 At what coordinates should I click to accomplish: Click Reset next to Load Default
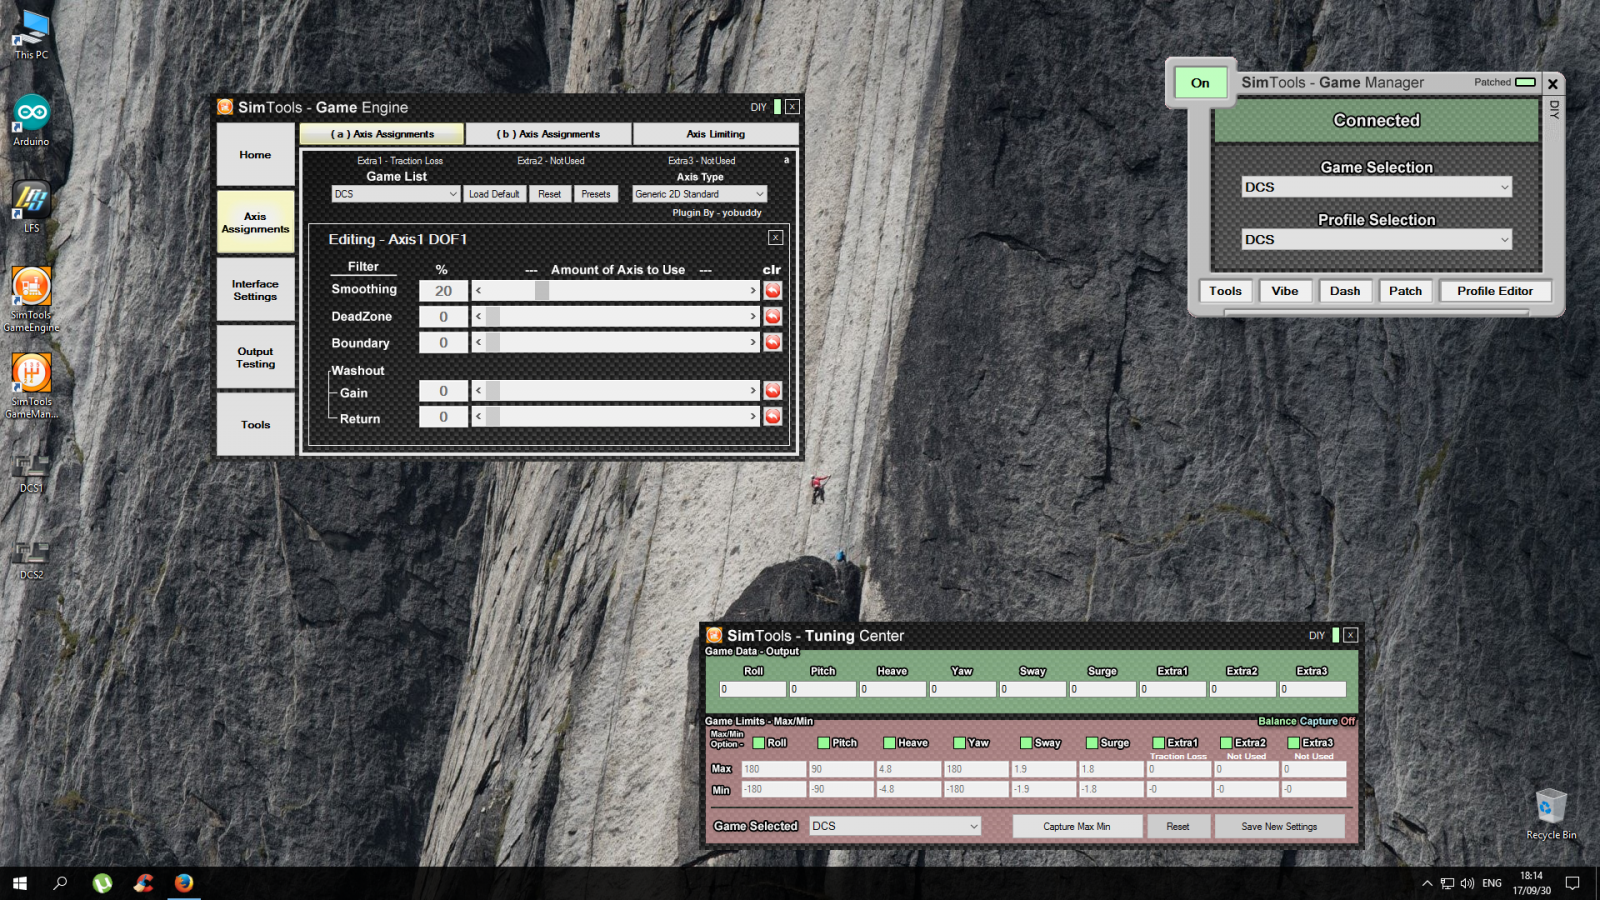tap(549, 194)
